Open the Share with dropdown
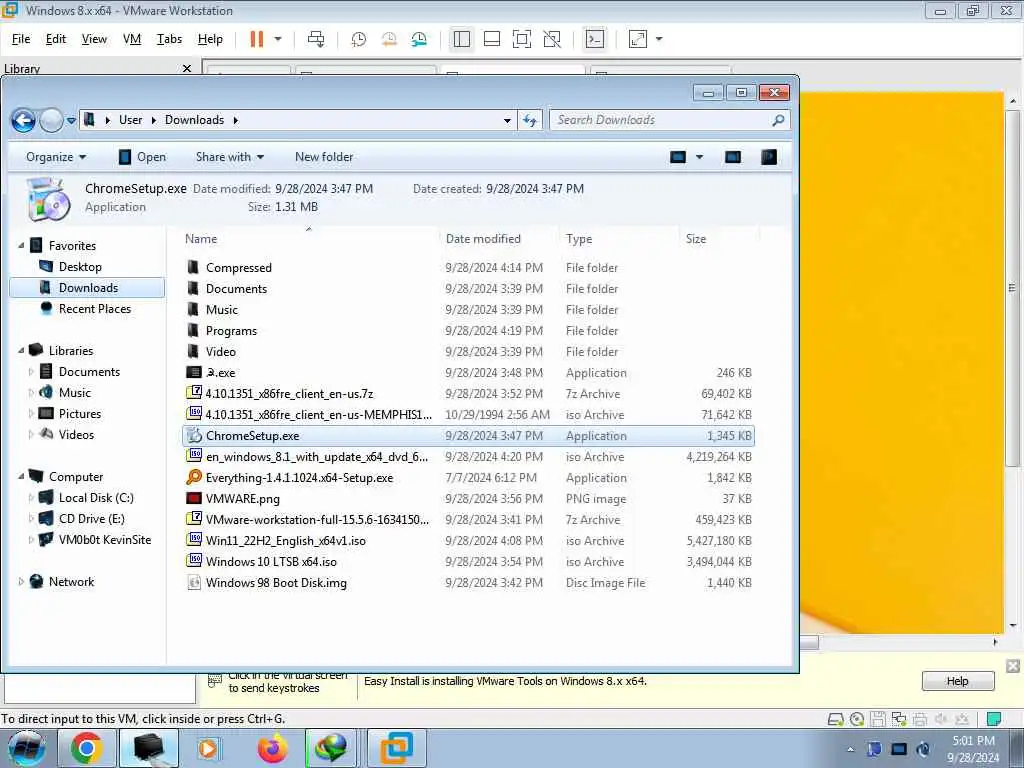The width and height of the screenshot is (1024, 768). click(x=230, y=157)
